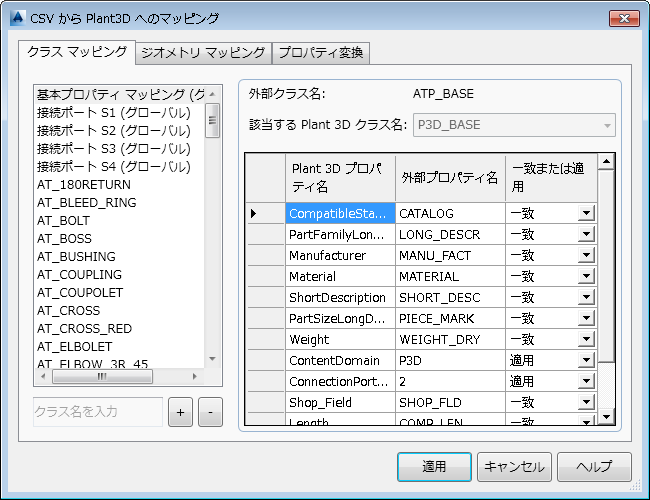
Task: Click the 適用 button at bottom
Action: [434, 467]
